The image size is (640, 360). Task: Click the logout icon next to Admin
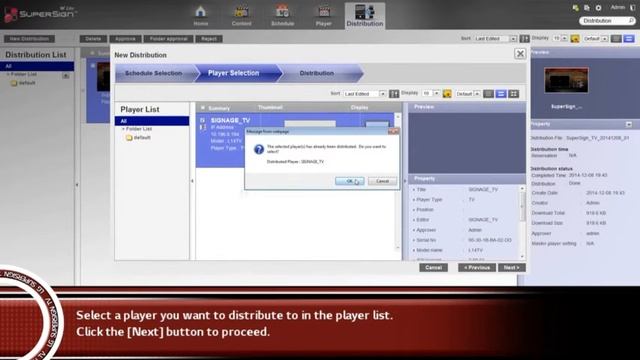tap(633, 8)
